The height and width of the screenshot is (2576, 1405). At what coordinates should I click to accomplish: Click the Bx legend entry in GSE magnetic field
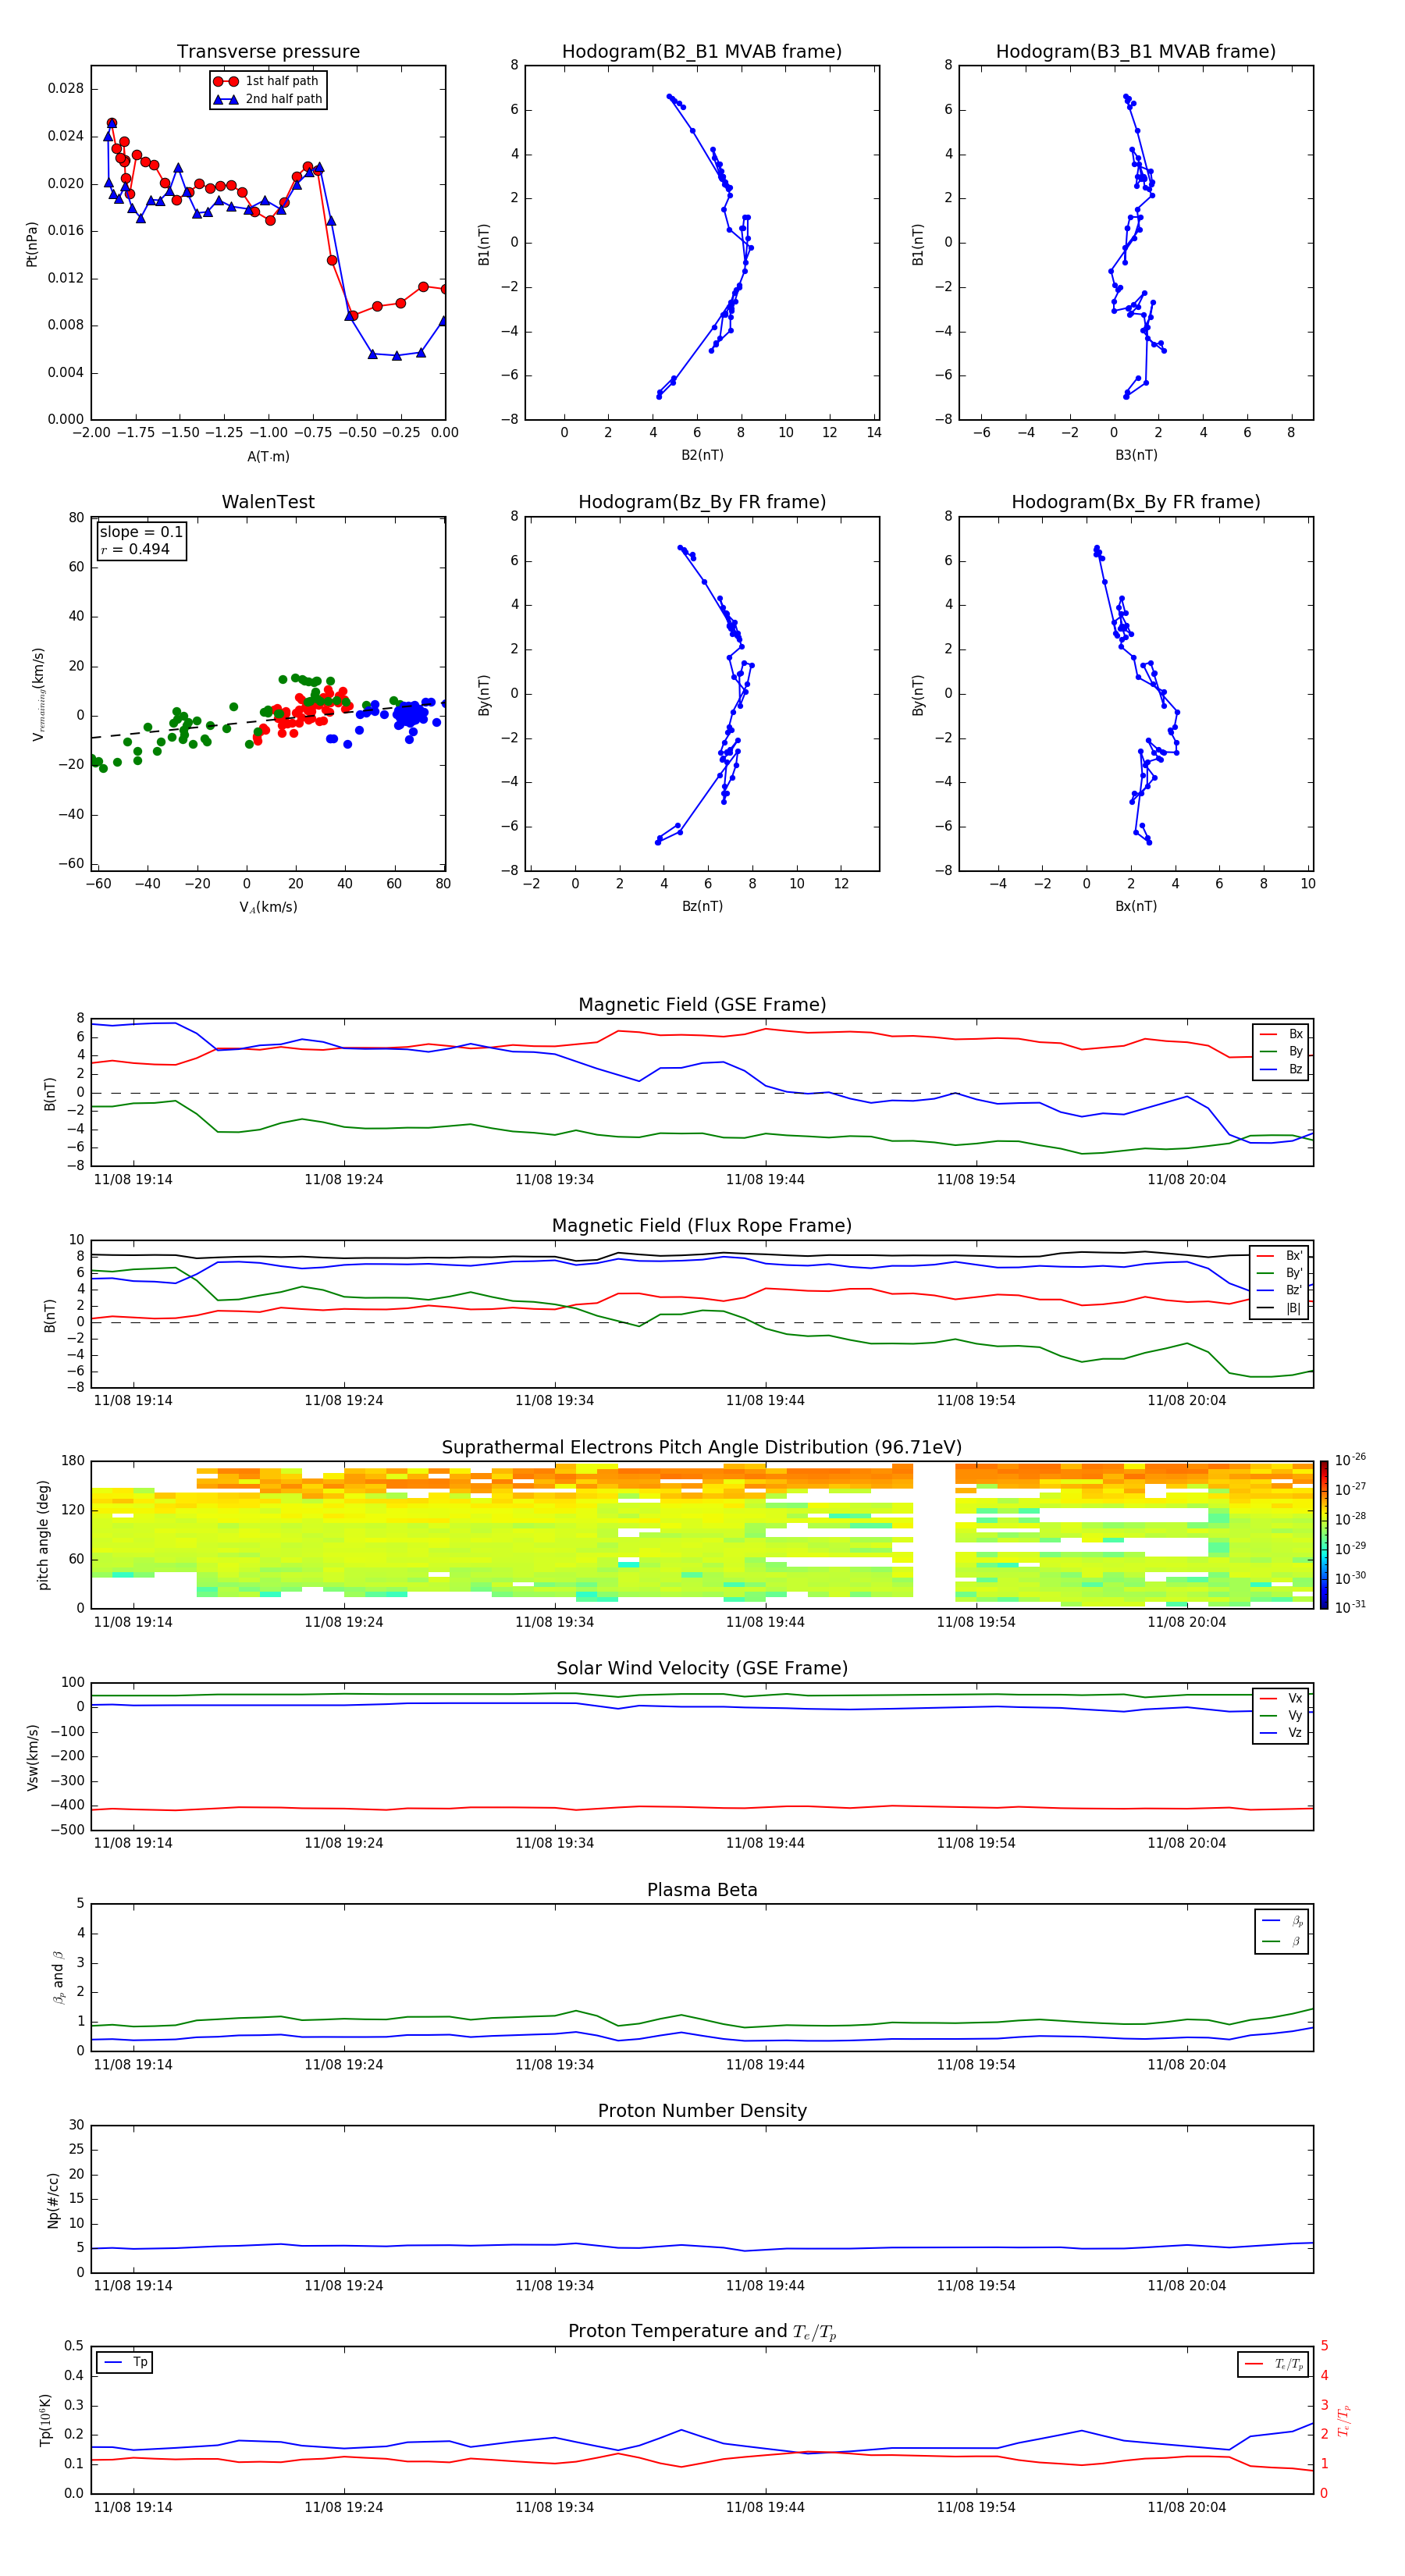pyautogui.click(x=1282, y=1034)
